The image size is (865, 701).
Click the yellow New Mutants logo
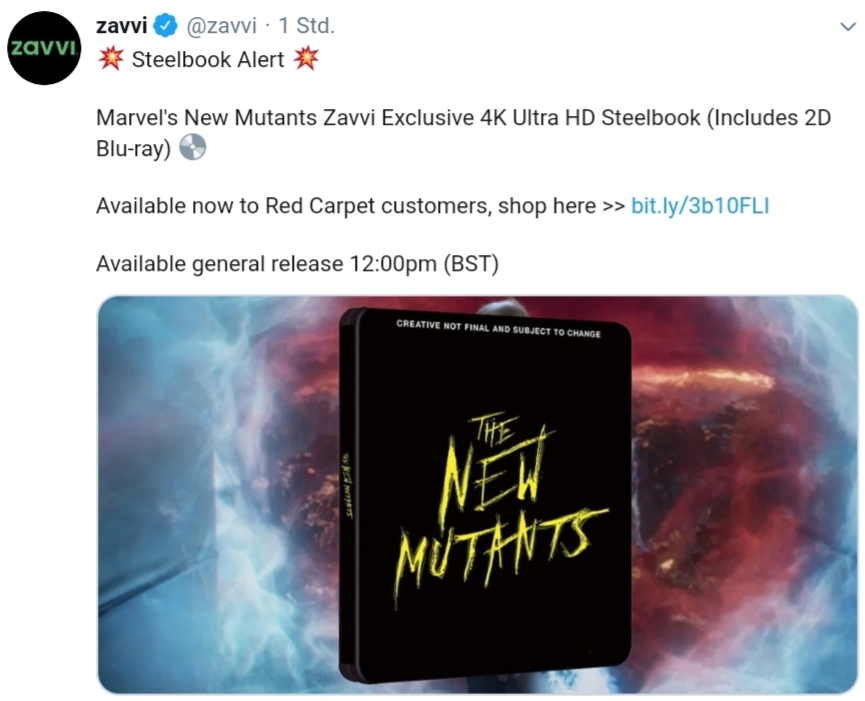(502, 507)
